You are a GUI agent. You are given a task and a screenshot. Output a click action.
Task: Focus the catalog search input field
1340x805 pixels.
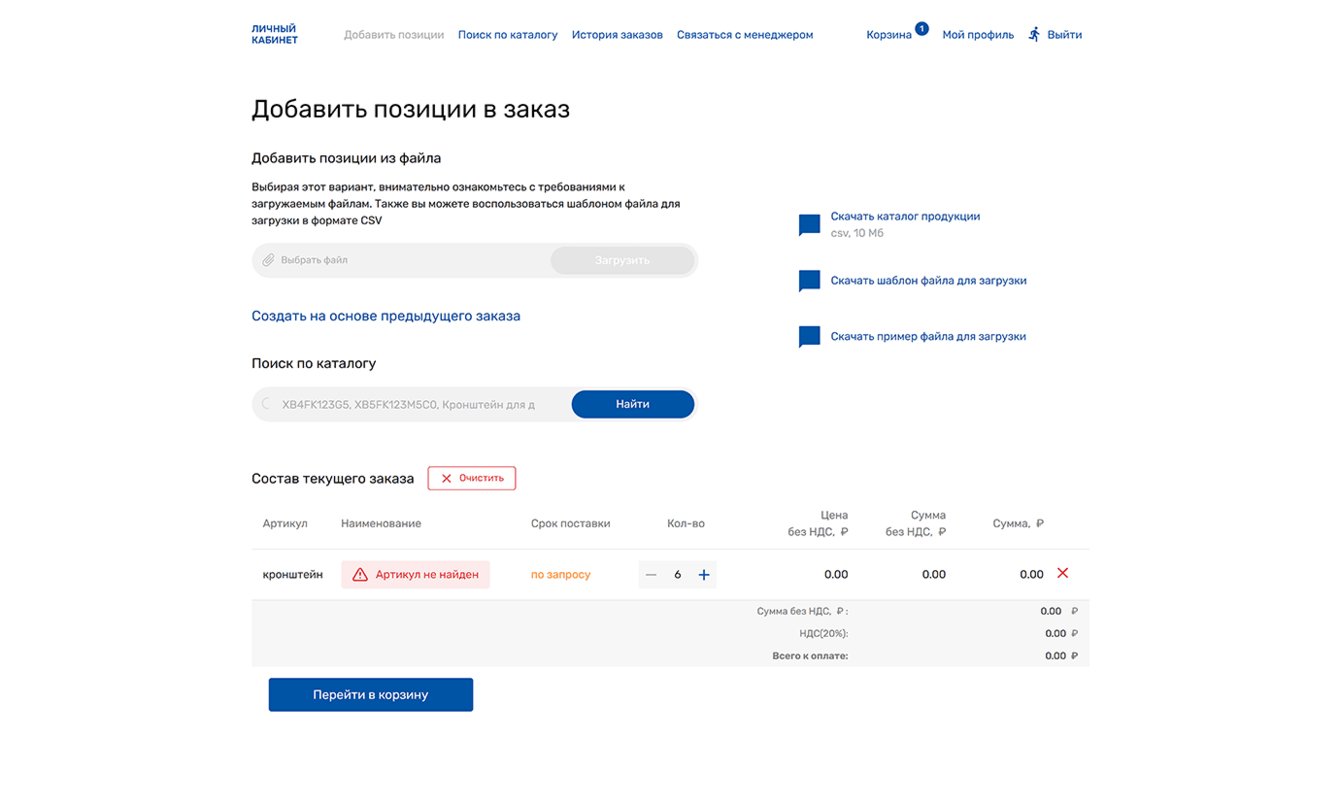click(410, 405)
